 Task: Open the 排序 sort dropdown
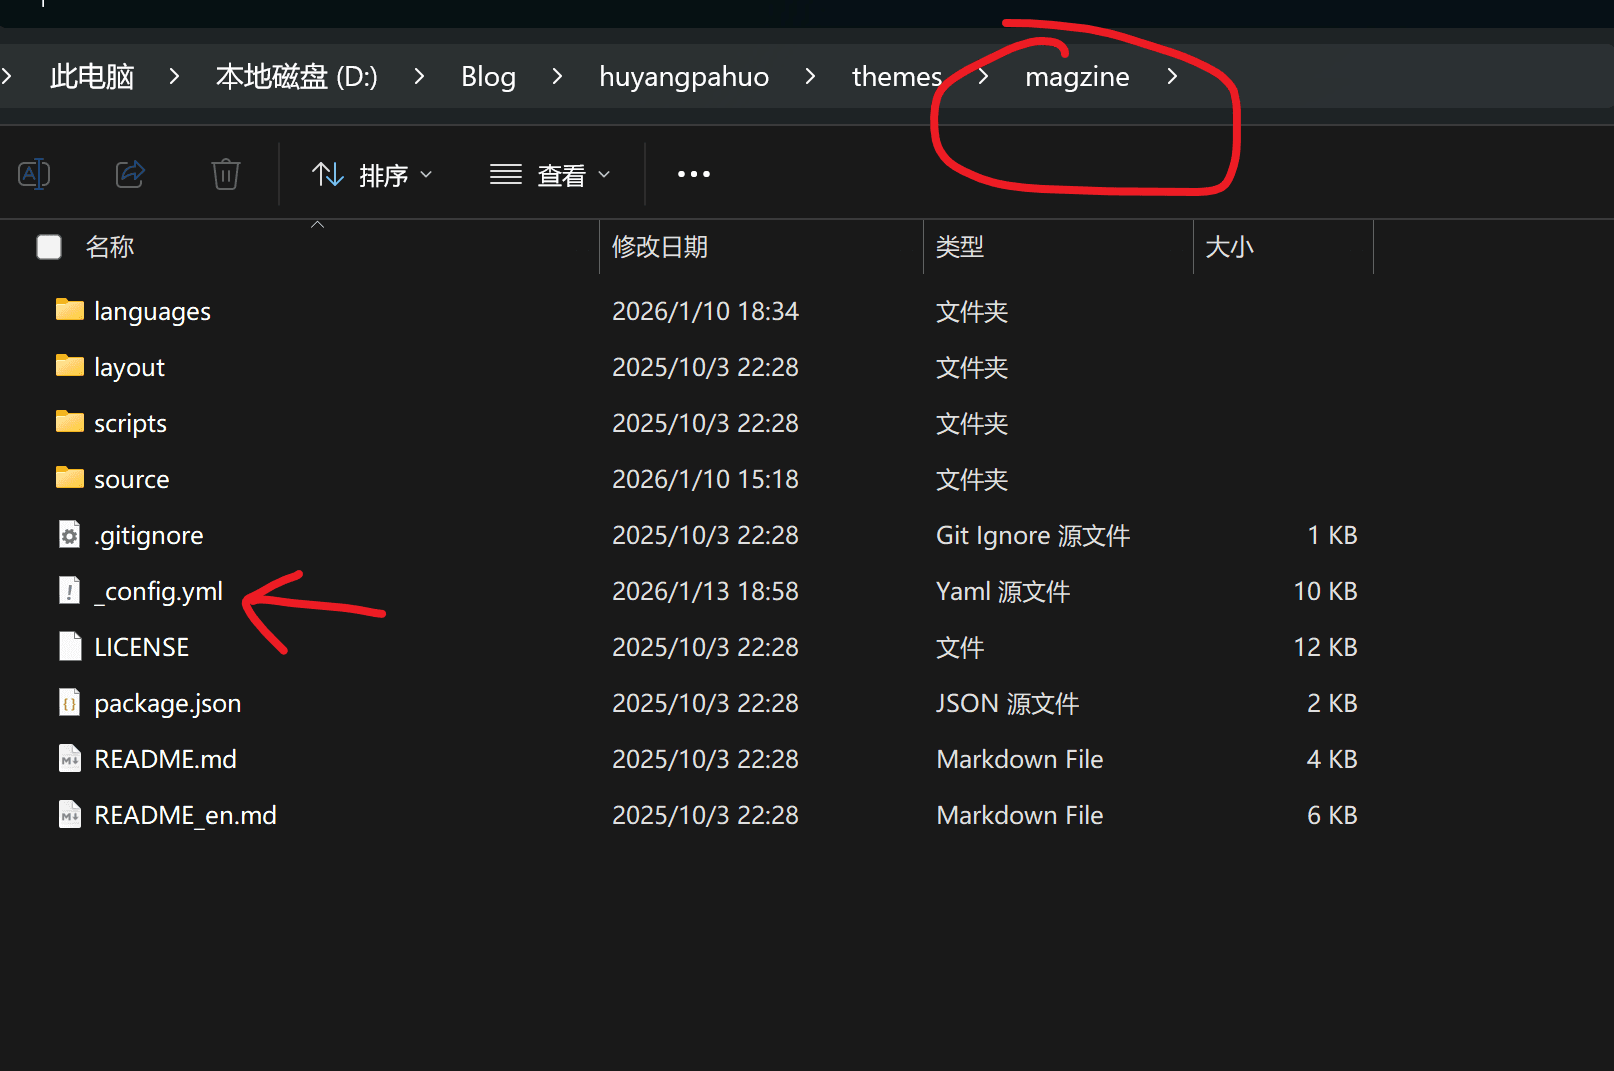(x=372, y=175)
